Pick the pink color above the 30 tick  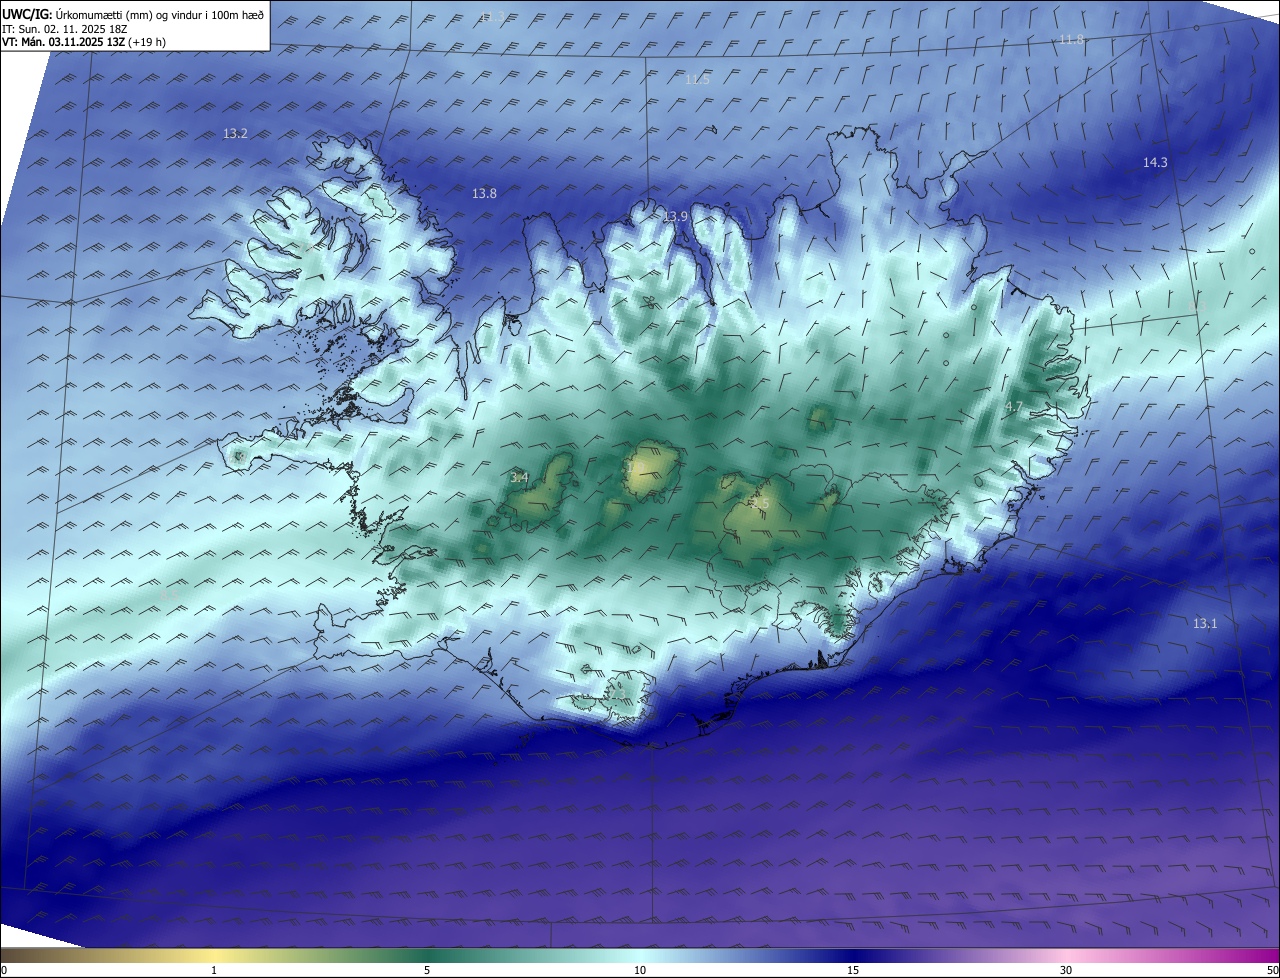1066,955
